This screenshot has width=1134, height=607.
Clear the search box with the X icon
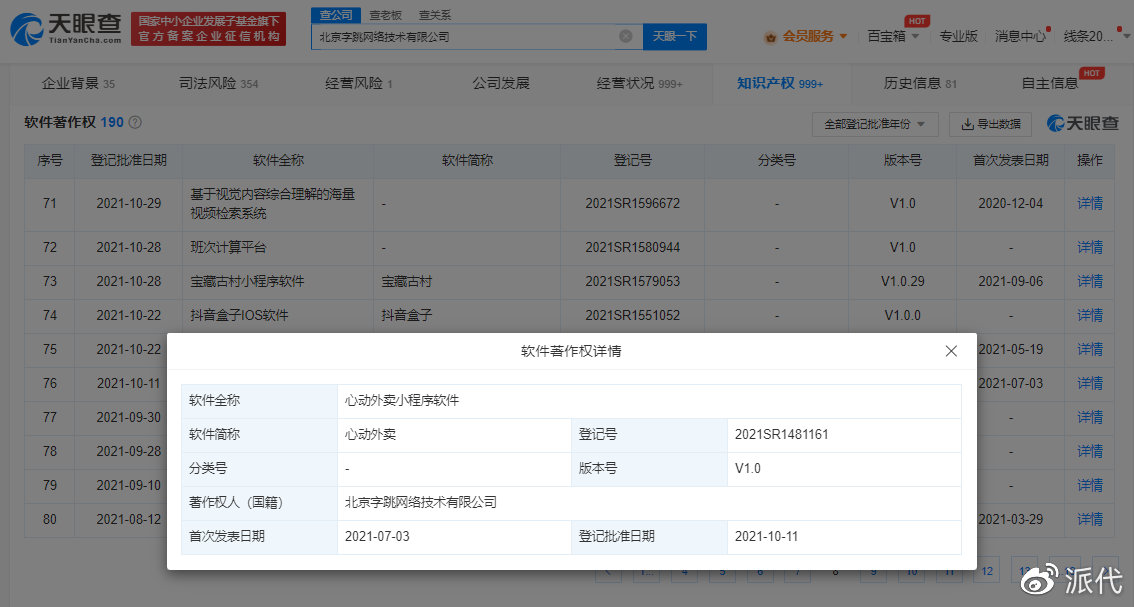tap(626, 36)
